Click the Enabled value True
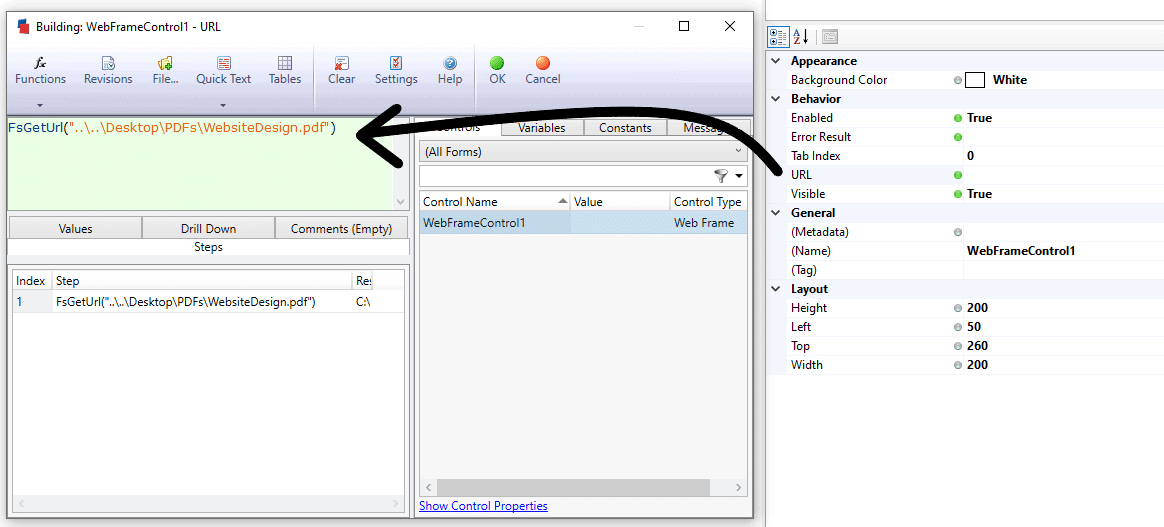This screenshot has height=527, width=1164. (979, 118)
